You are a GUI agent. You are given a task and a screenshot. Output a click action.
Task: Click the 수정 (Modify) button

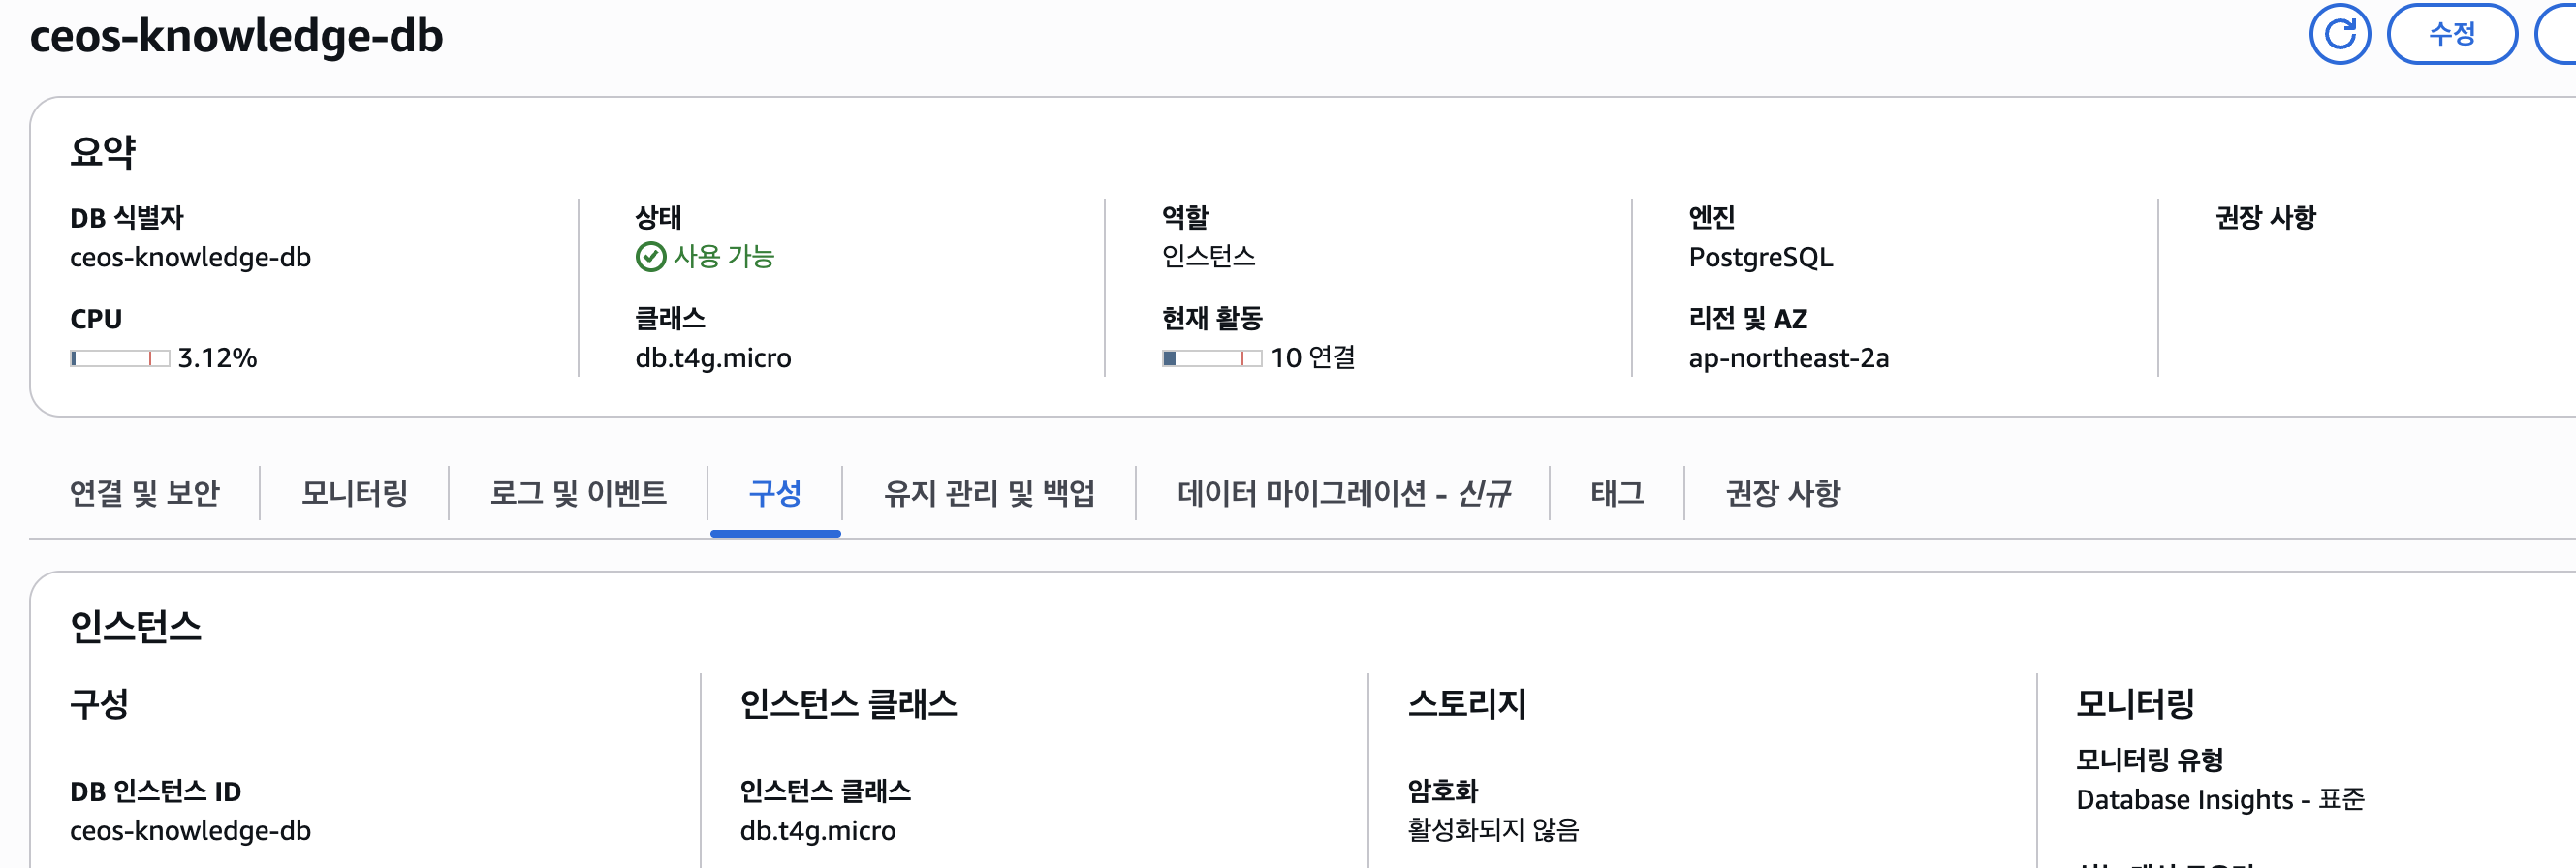click(x=2452, y=34)
